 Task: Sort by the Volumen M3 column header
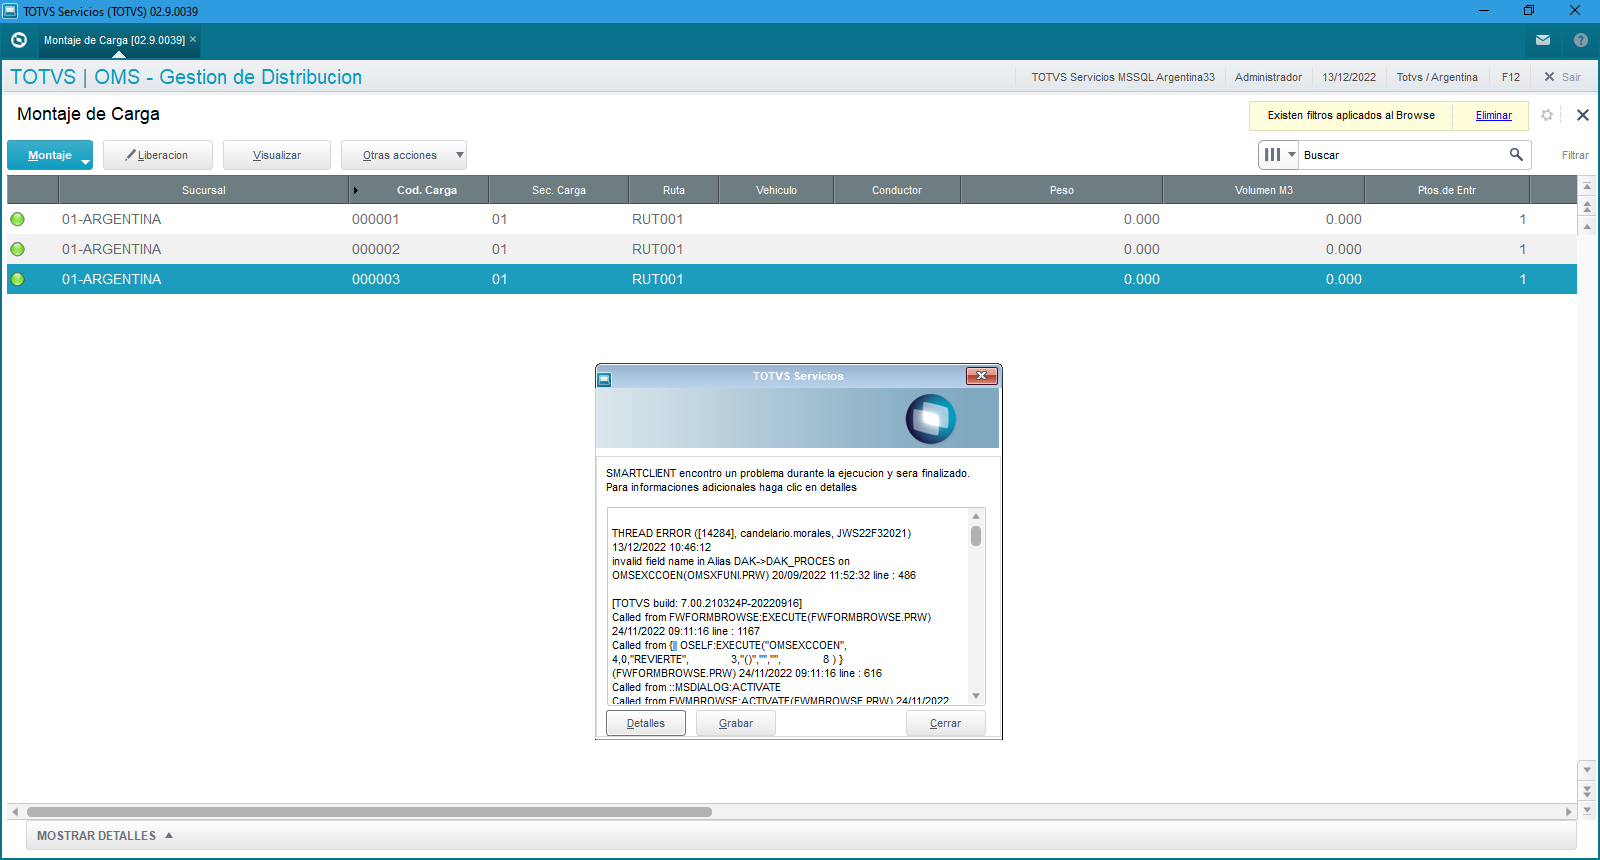[x=1264, y=190]
